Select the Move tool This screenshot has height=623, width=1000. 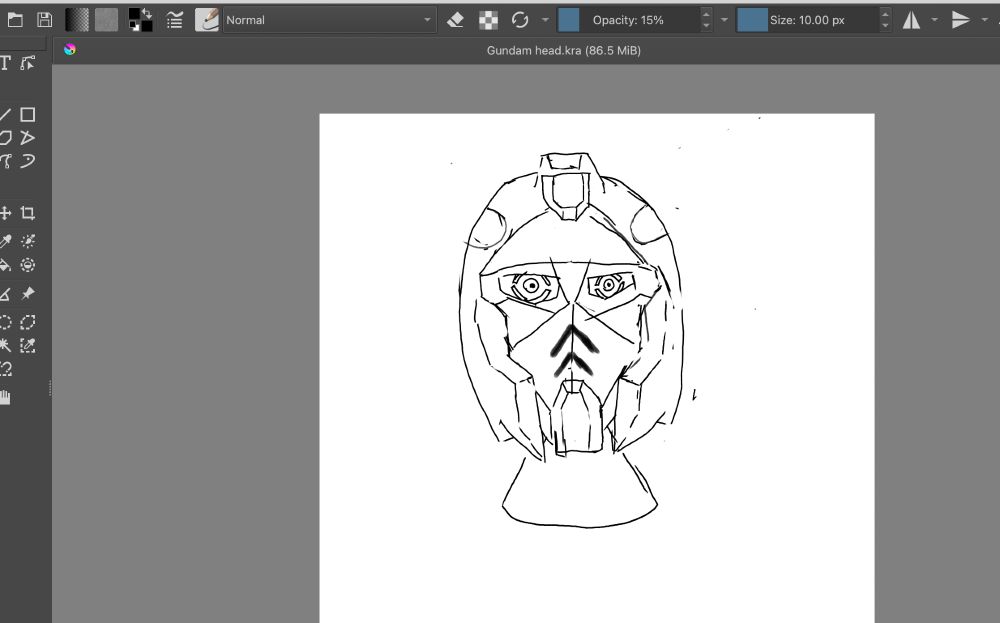pyautogui.click(x=5, y=213)
